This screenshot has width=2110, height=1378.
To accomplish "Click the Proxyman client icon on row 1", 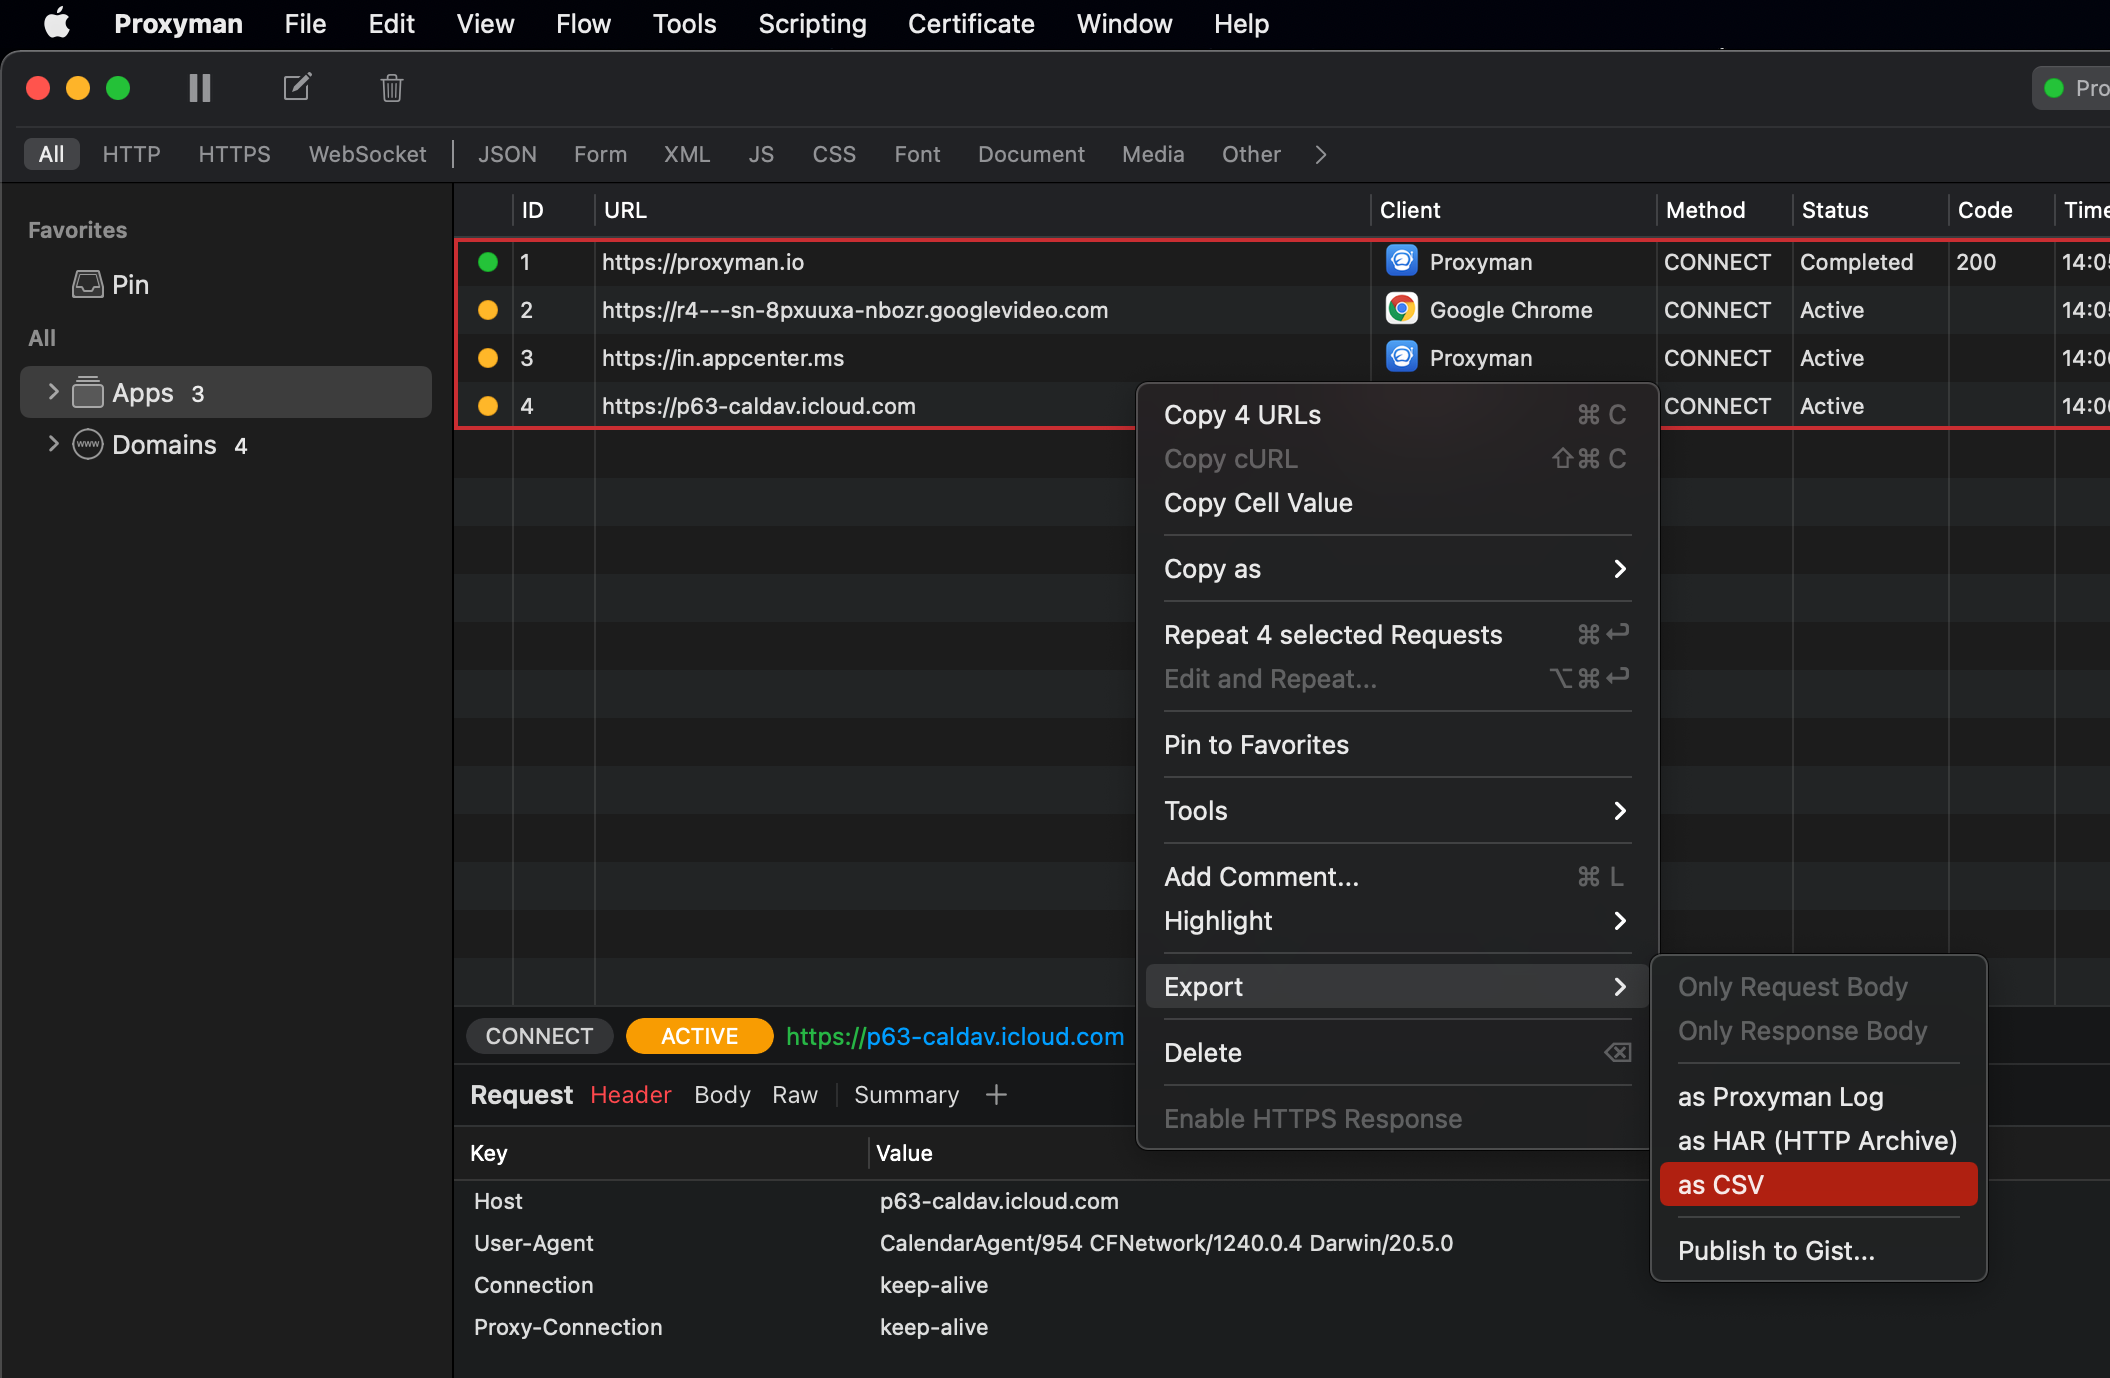I will coord(1401,261).
